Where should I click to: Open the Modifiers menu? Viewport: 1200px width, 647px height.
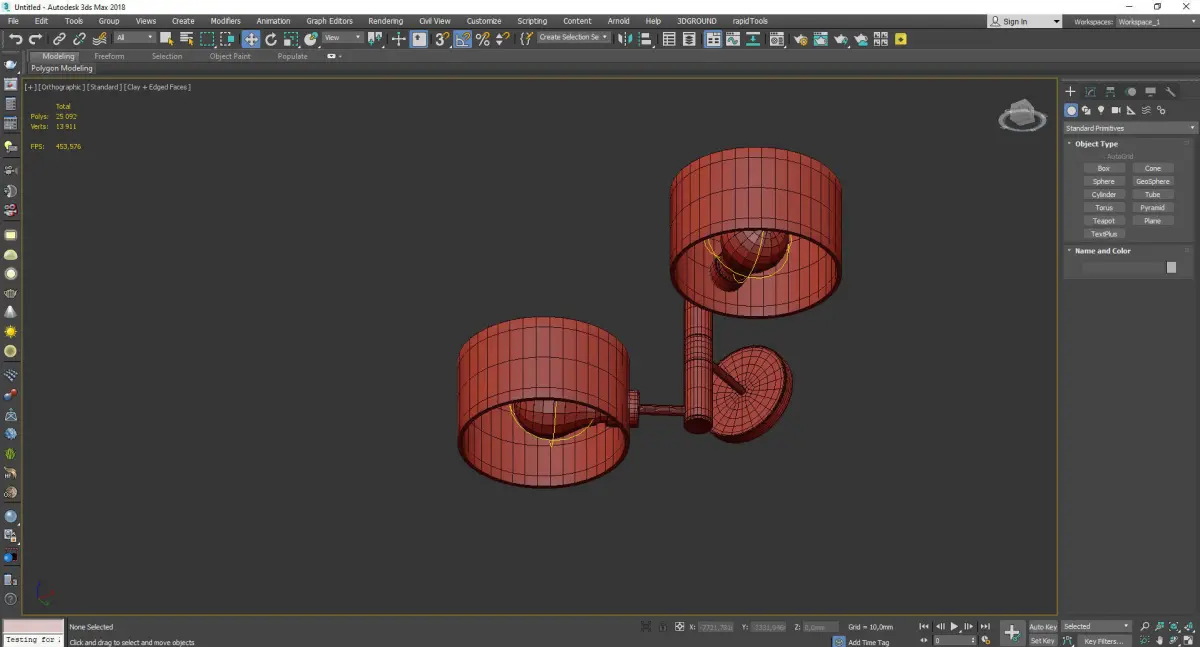tap(225, 21)
